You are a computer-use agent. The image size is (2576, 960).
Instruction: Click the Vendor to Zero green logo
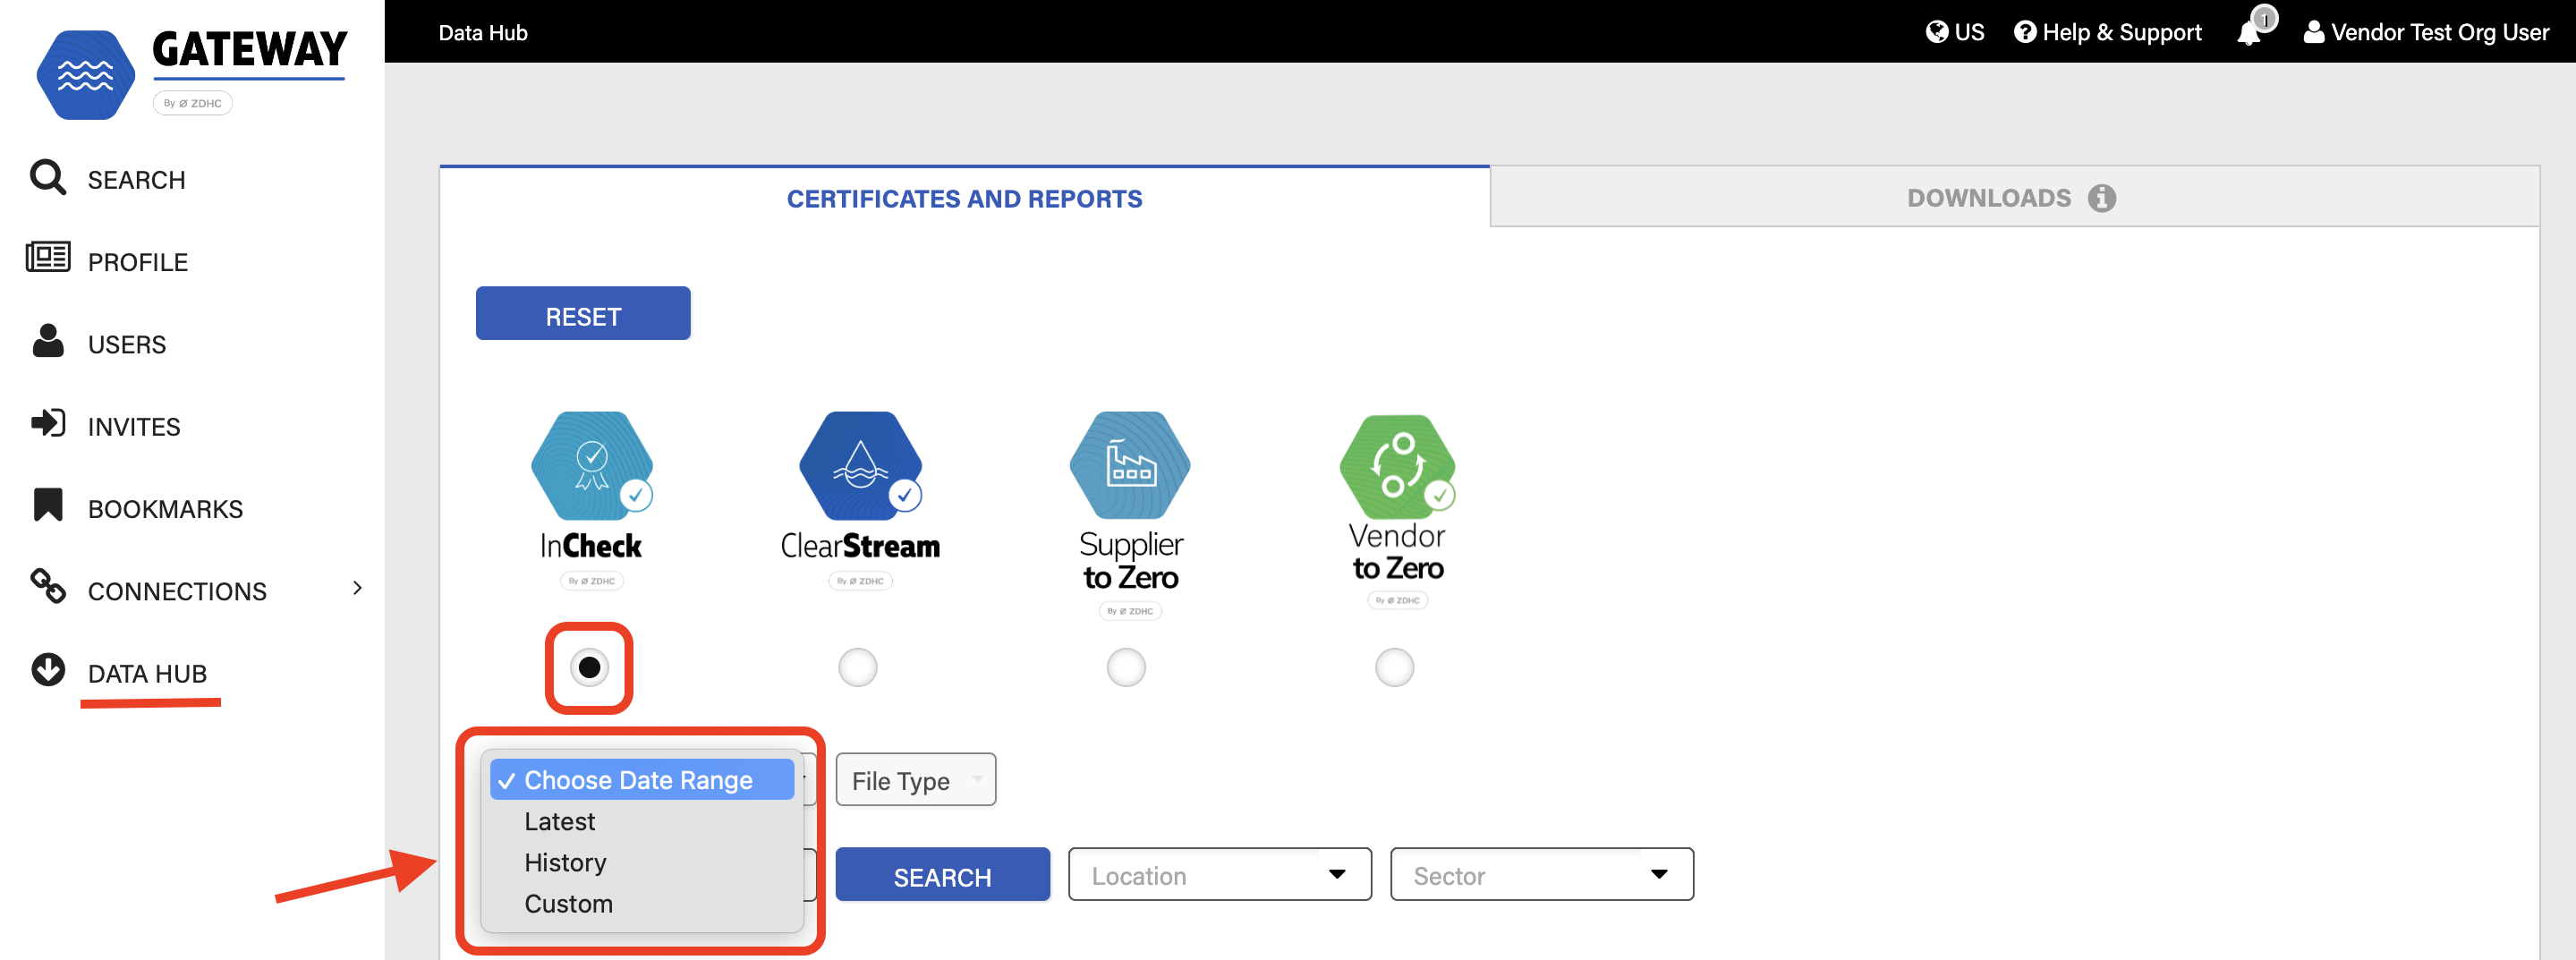click(x=1397, y=466)
